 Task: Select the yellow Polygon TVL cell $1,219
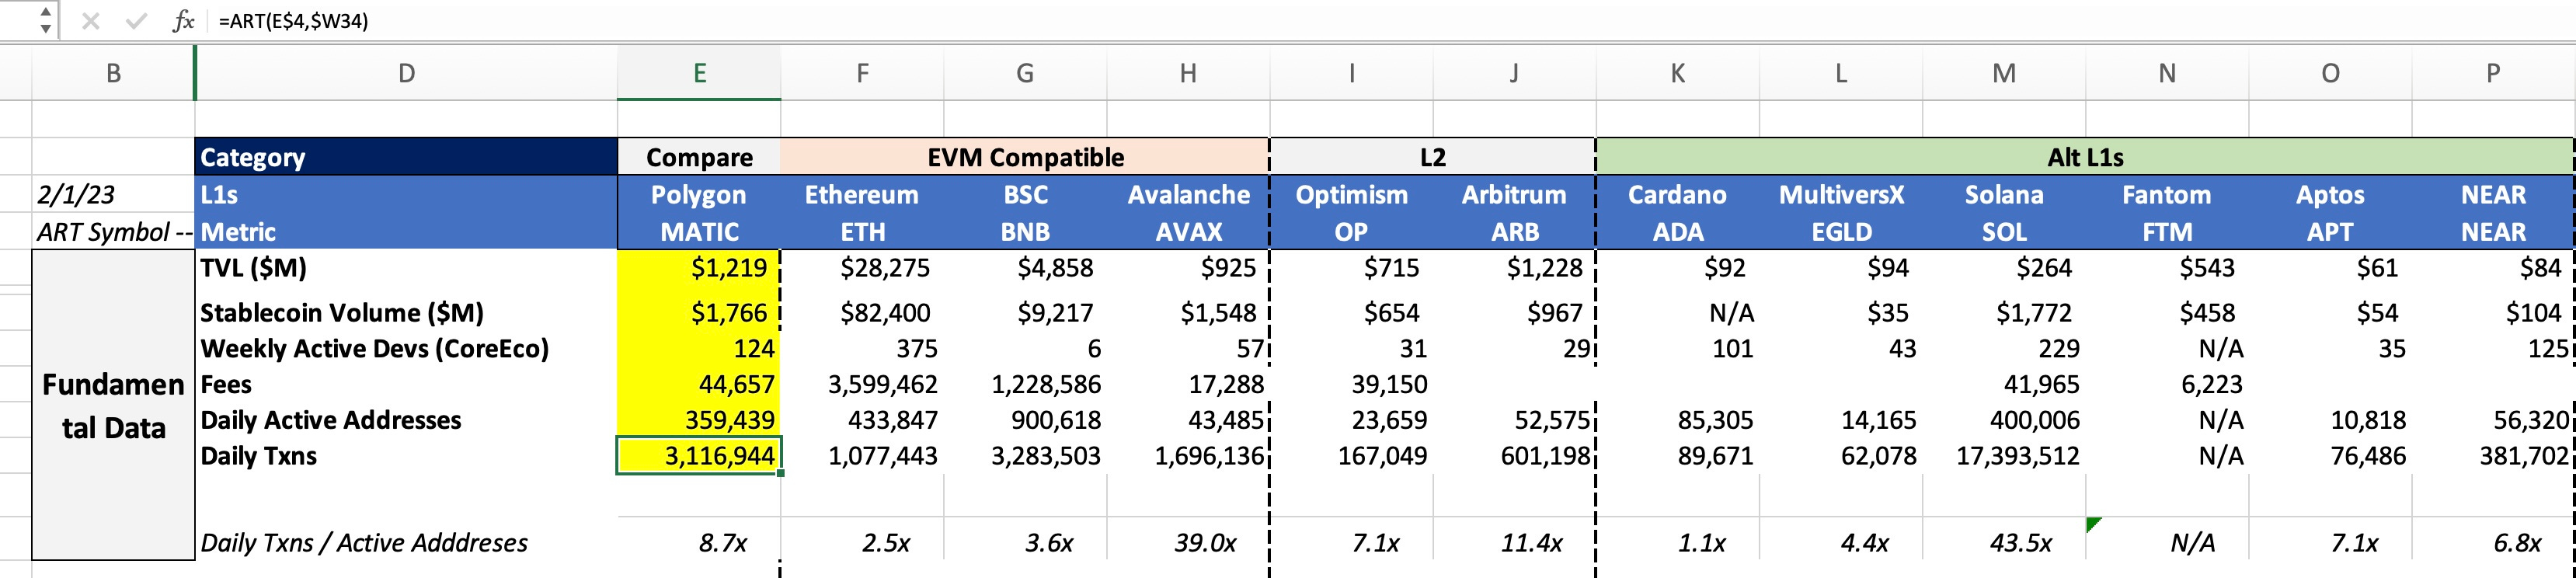click(699, 268)
